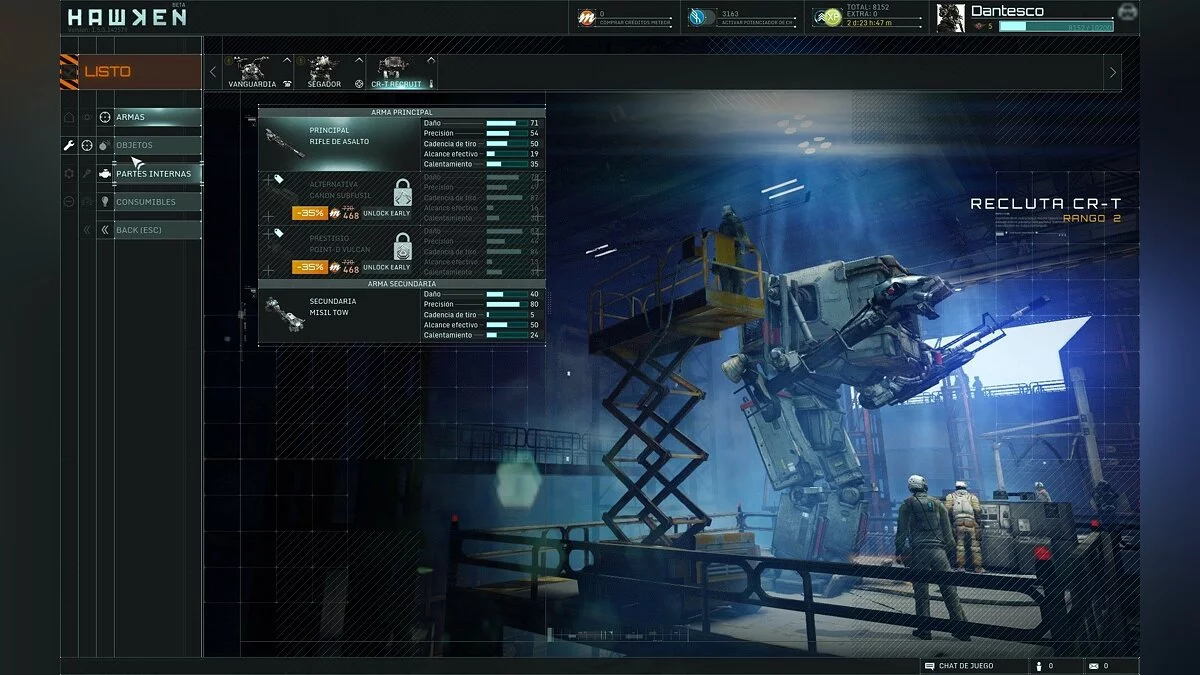
Task: Click the engine icon beside PARTES INTERNAS
Action: tap(105, 174)
